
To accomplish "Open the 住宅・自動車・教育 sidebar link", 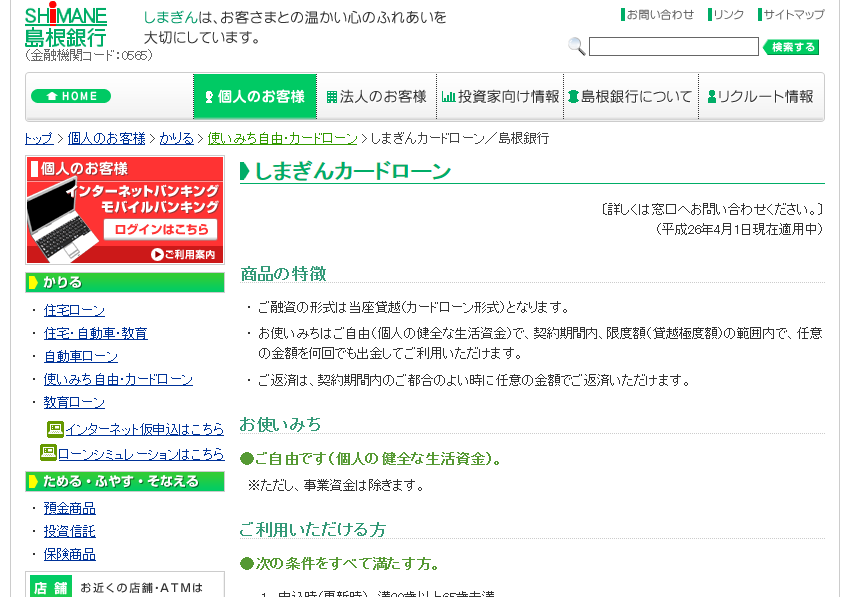I will tap(95, 333).
